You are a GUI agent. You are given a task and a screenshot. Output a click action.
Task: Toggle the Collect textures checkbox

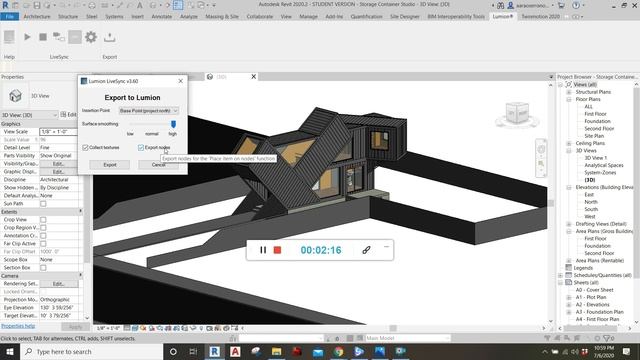(x=85, y=147)
